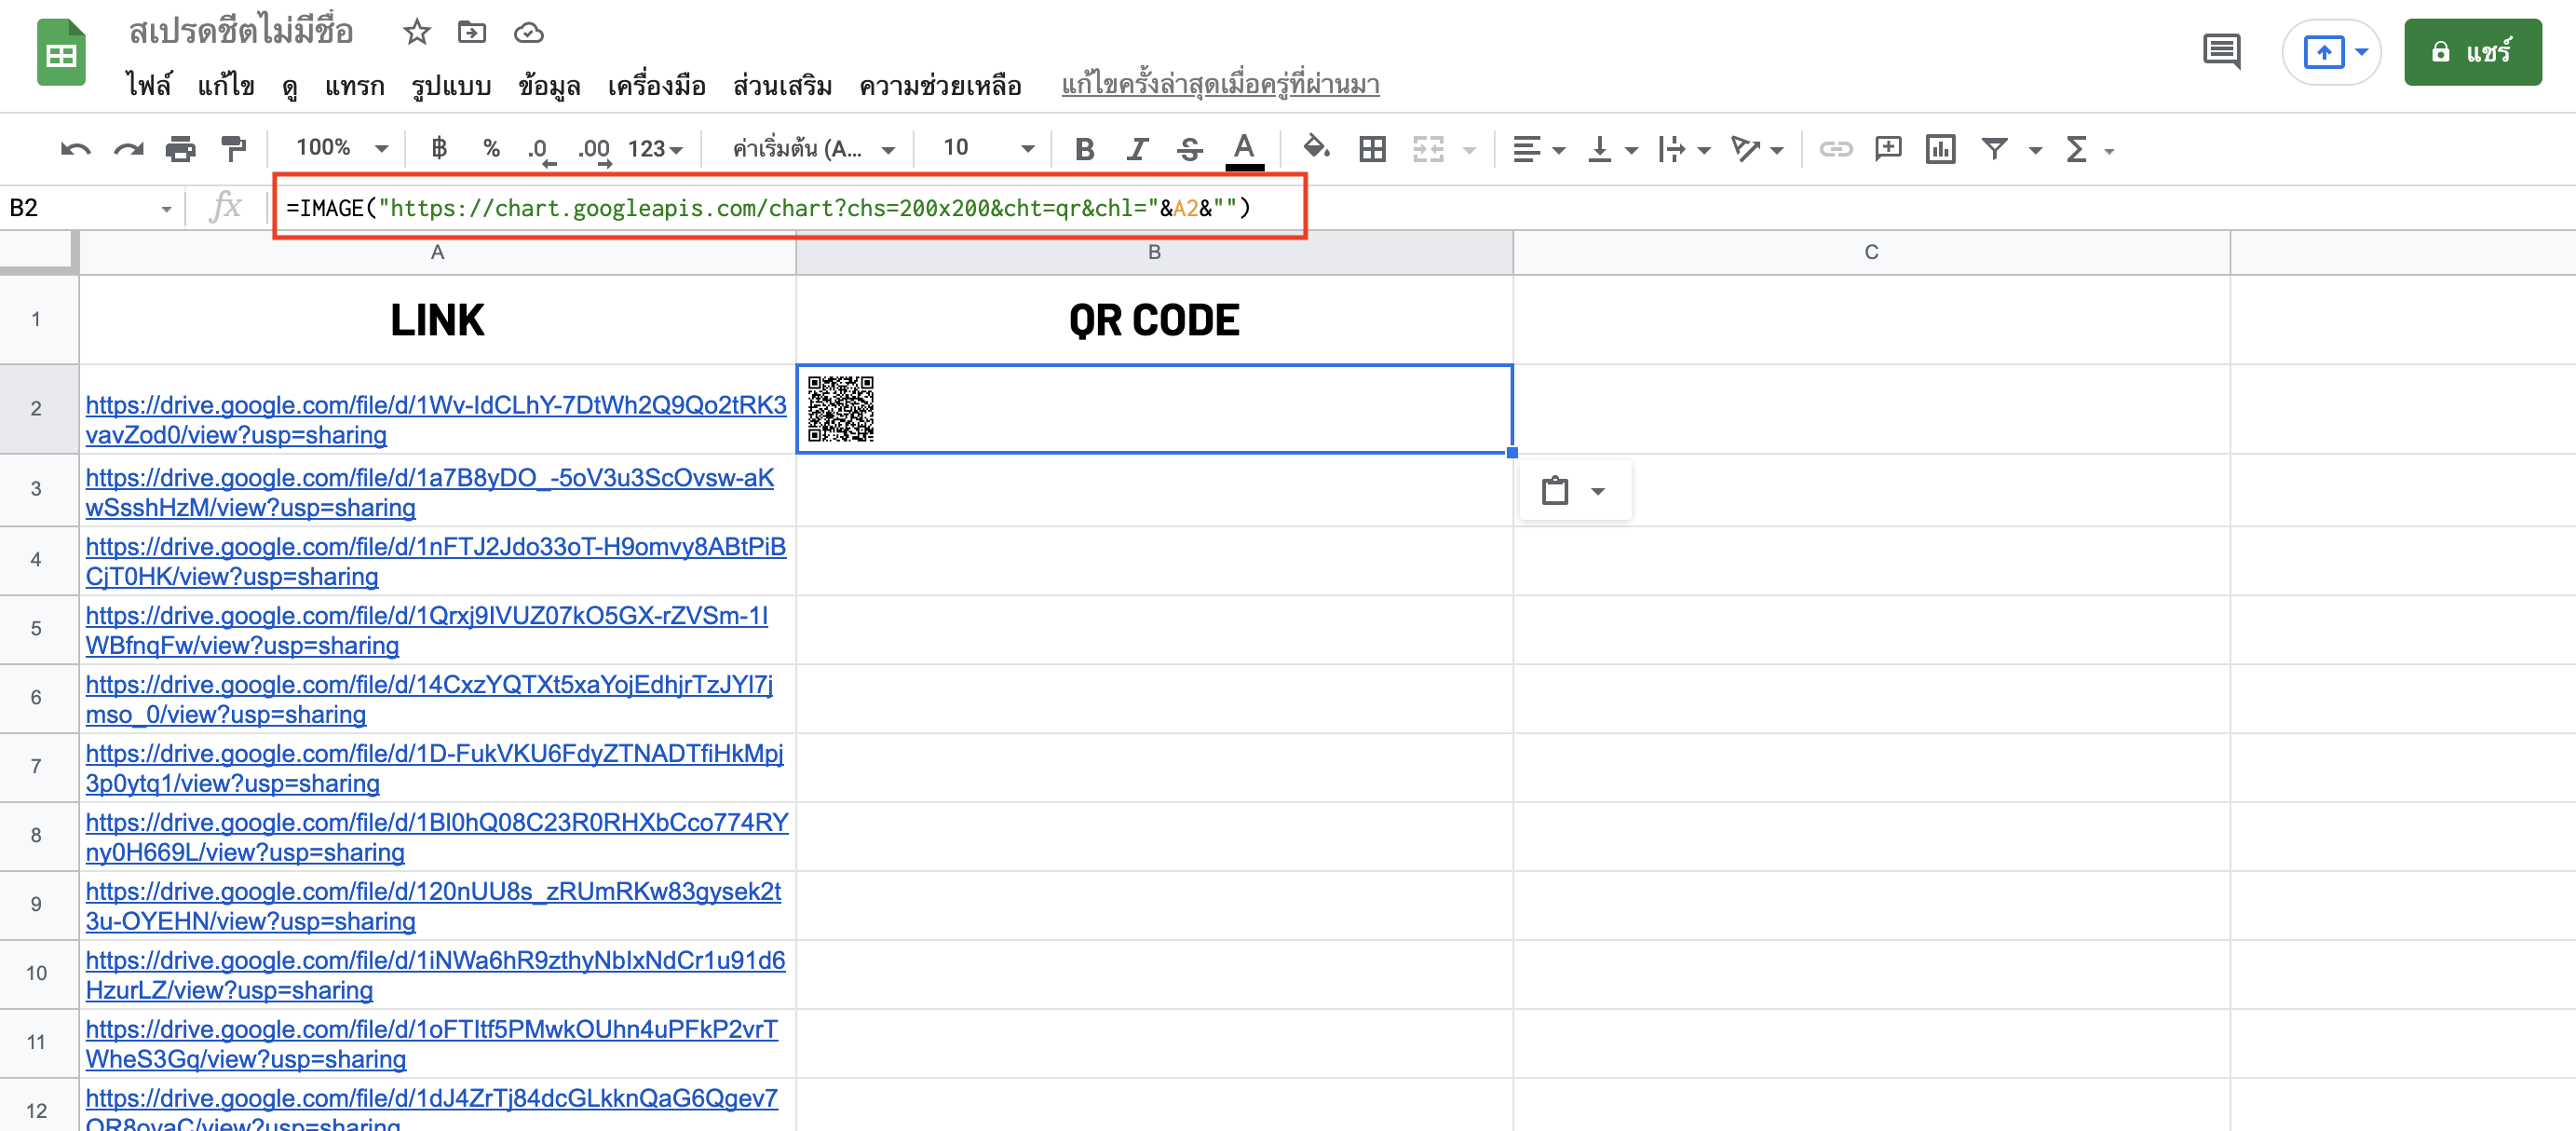Click the Print icon
The height and width of the screenshot is (1131, 2576).
pos(180,150)
